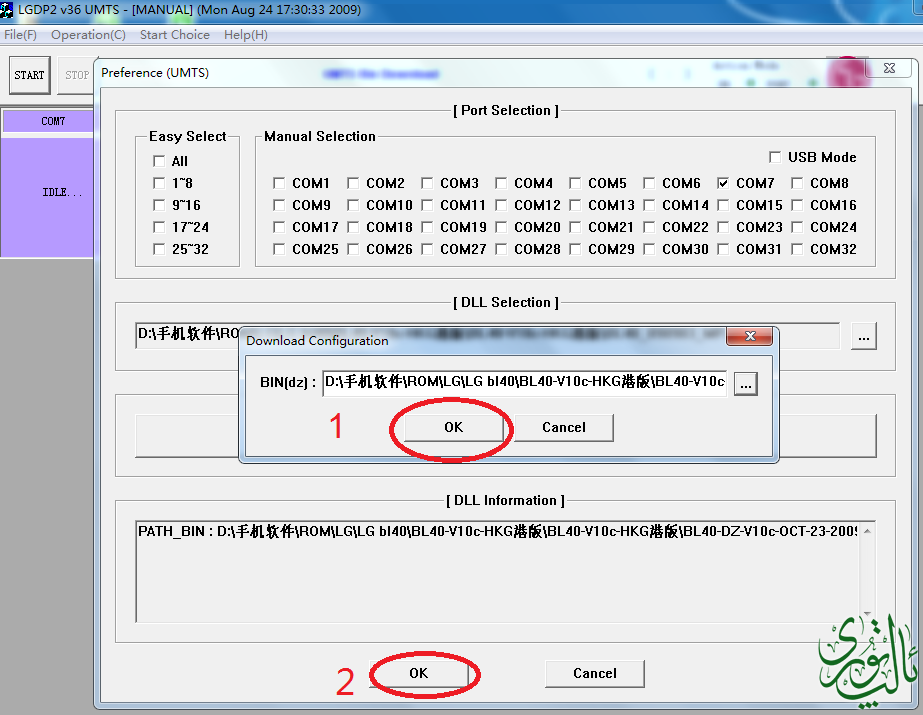This screenshot has width=923, height=715.
Task: Select the COM7 port panel header
Action: 48,121
